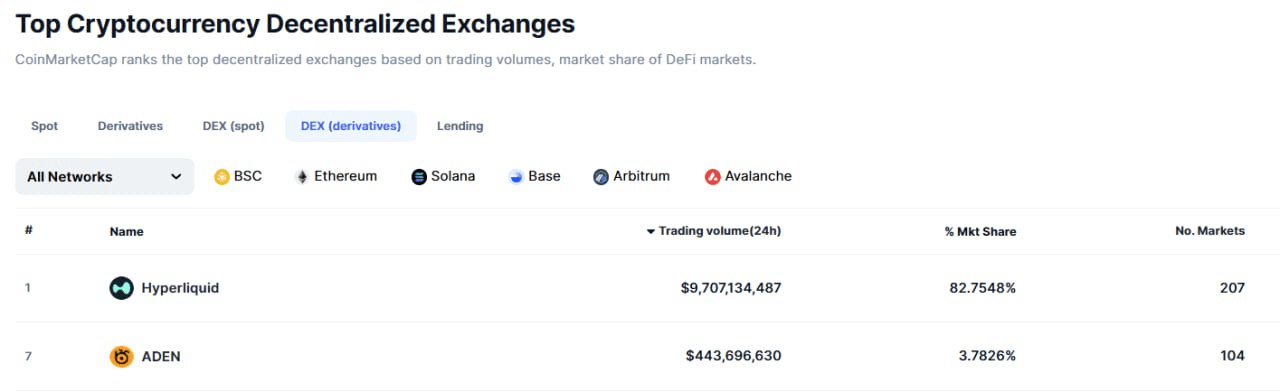This screenshot has width=1280, height=392.
Task: Select the DEX (derivatives) tab
Action: coord(351,126)
